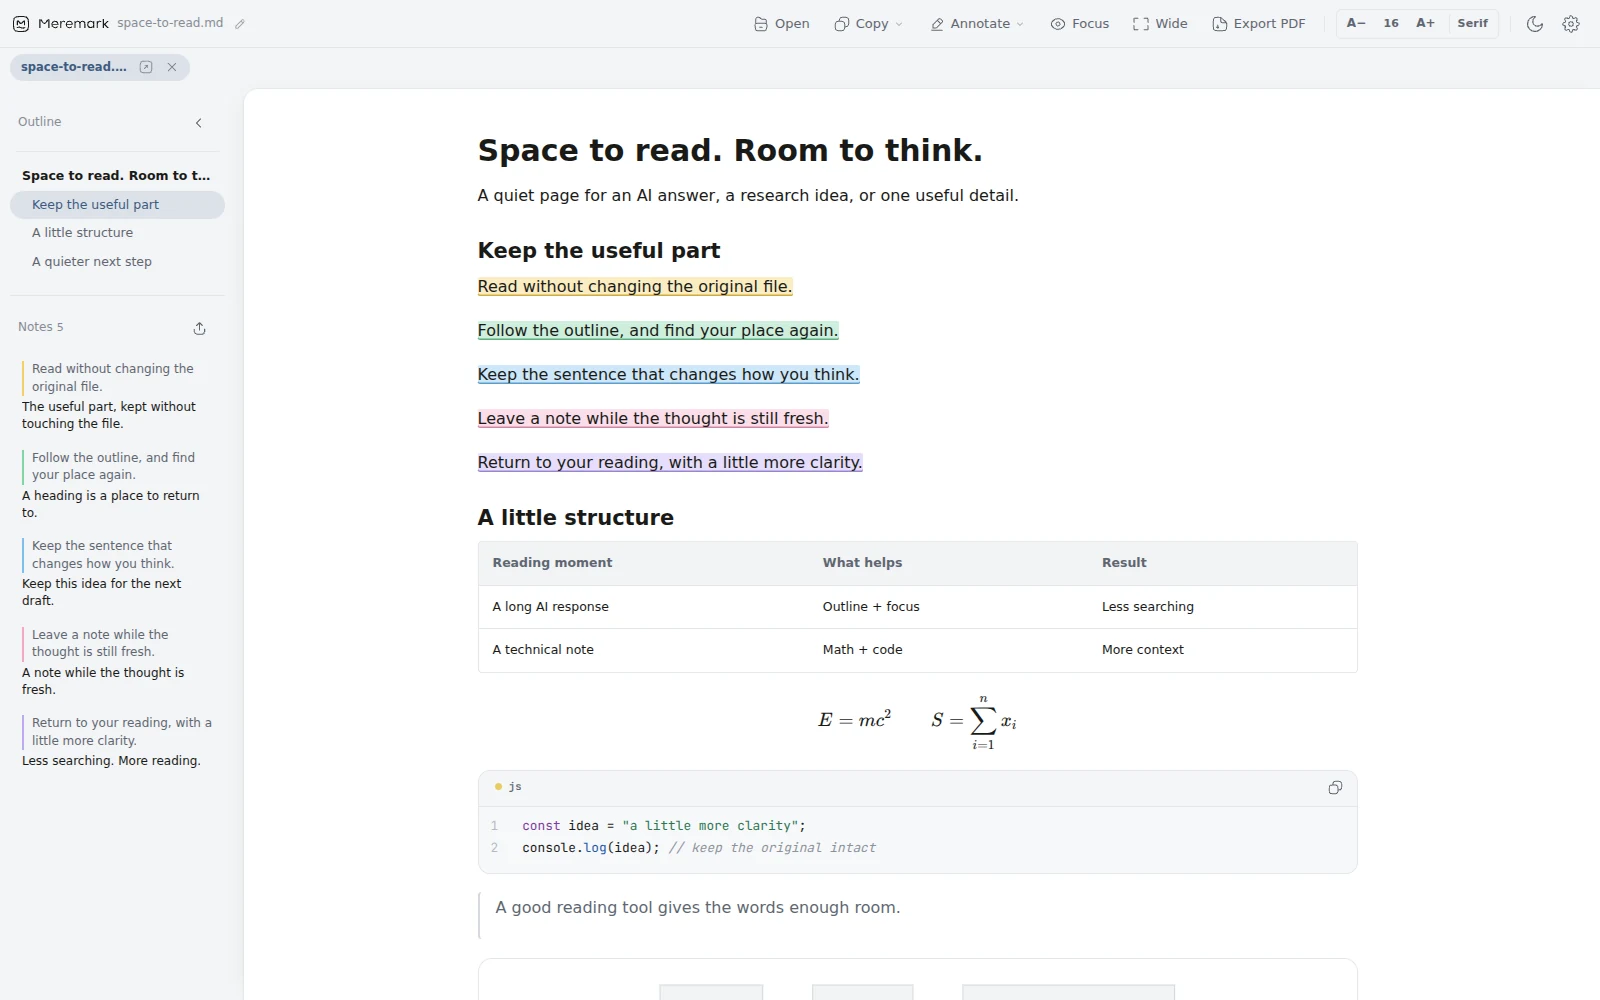Click the js language label of code block
The width and height of the screenshot is (1600, 1000).
[x=515, y=787]
